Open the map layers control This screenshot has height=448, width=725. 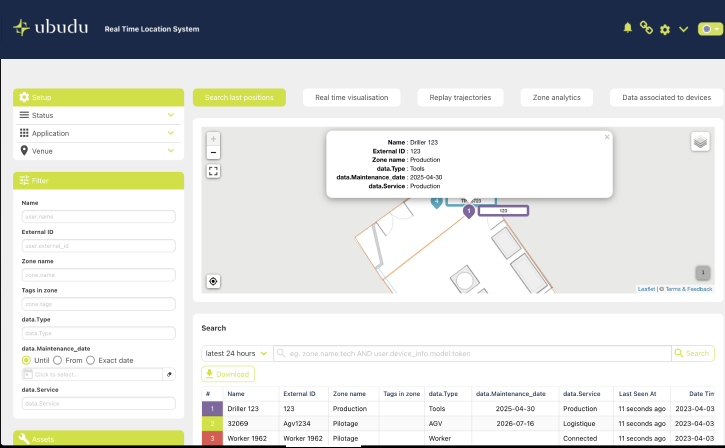coord(700,142)
